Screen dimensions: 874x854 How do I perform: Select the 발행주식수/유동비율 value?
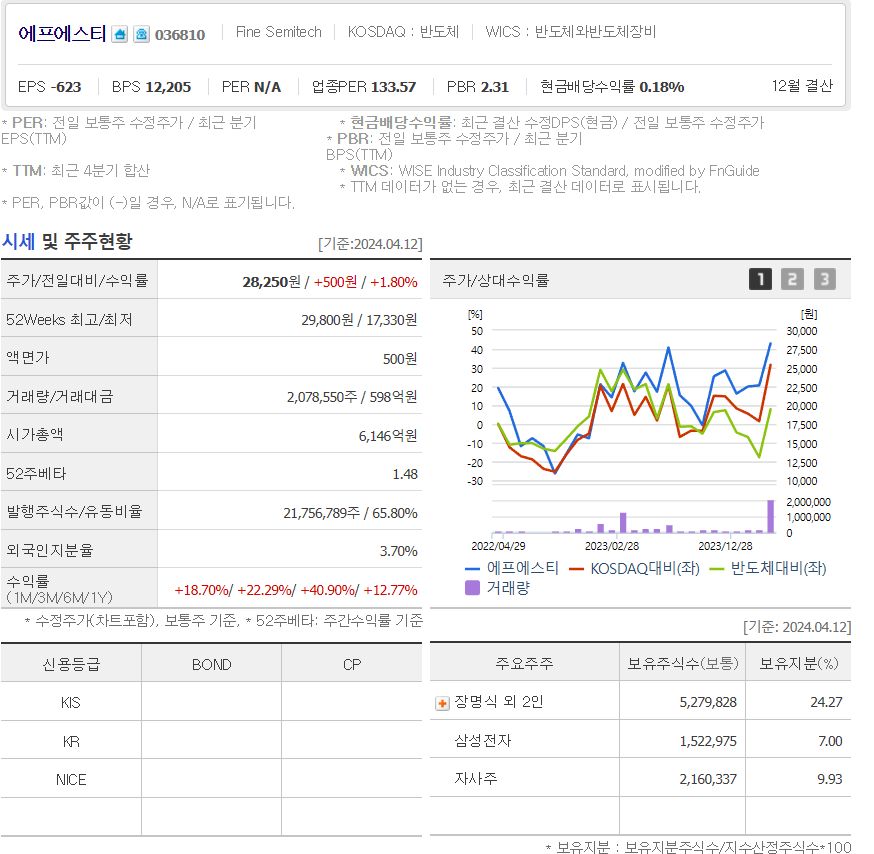(x=350, y=513)
